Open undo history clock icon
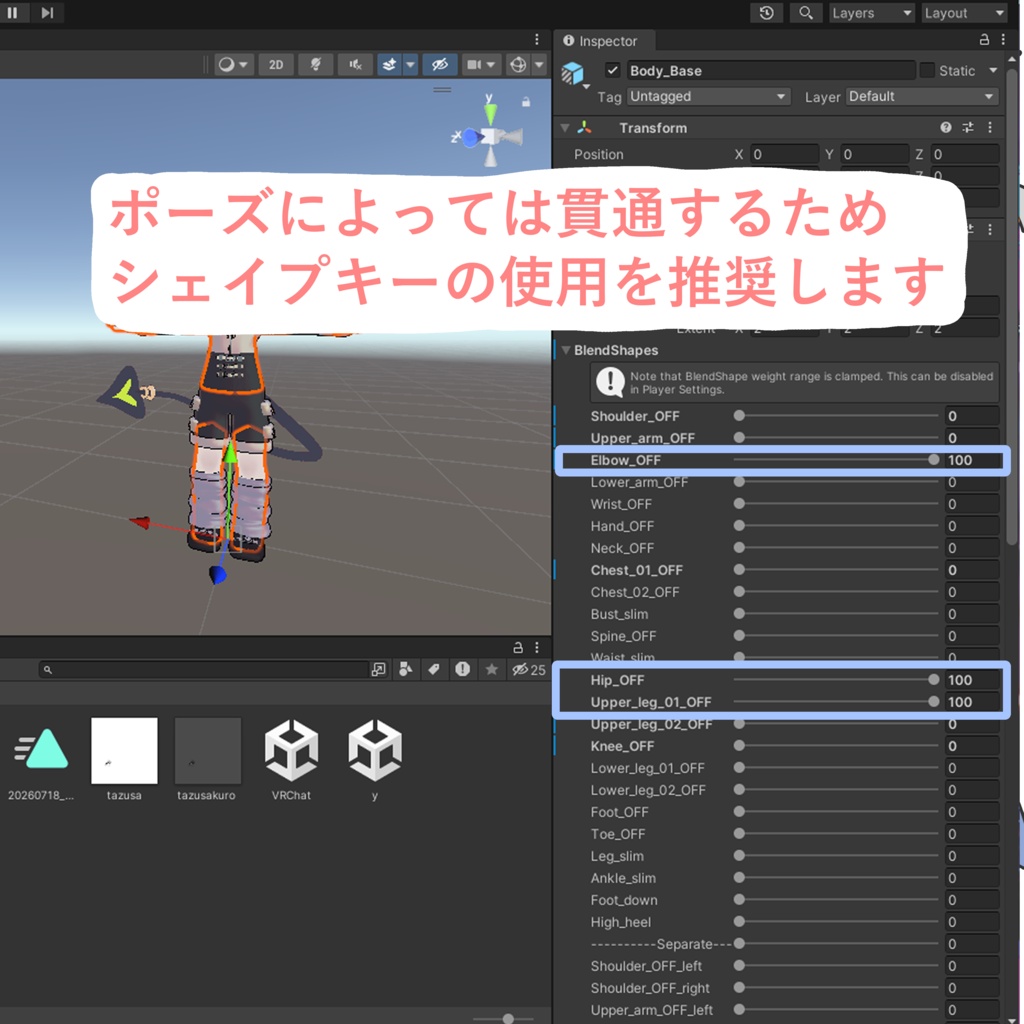The height and width of the screenshot is (1024, 1024). point(767,12)
